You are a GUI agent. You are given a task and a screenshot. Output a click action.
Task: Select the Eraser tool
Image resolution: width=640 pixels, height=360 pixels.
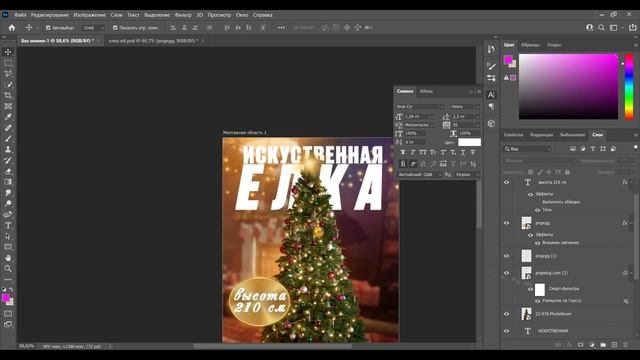[x=8, y=171]
